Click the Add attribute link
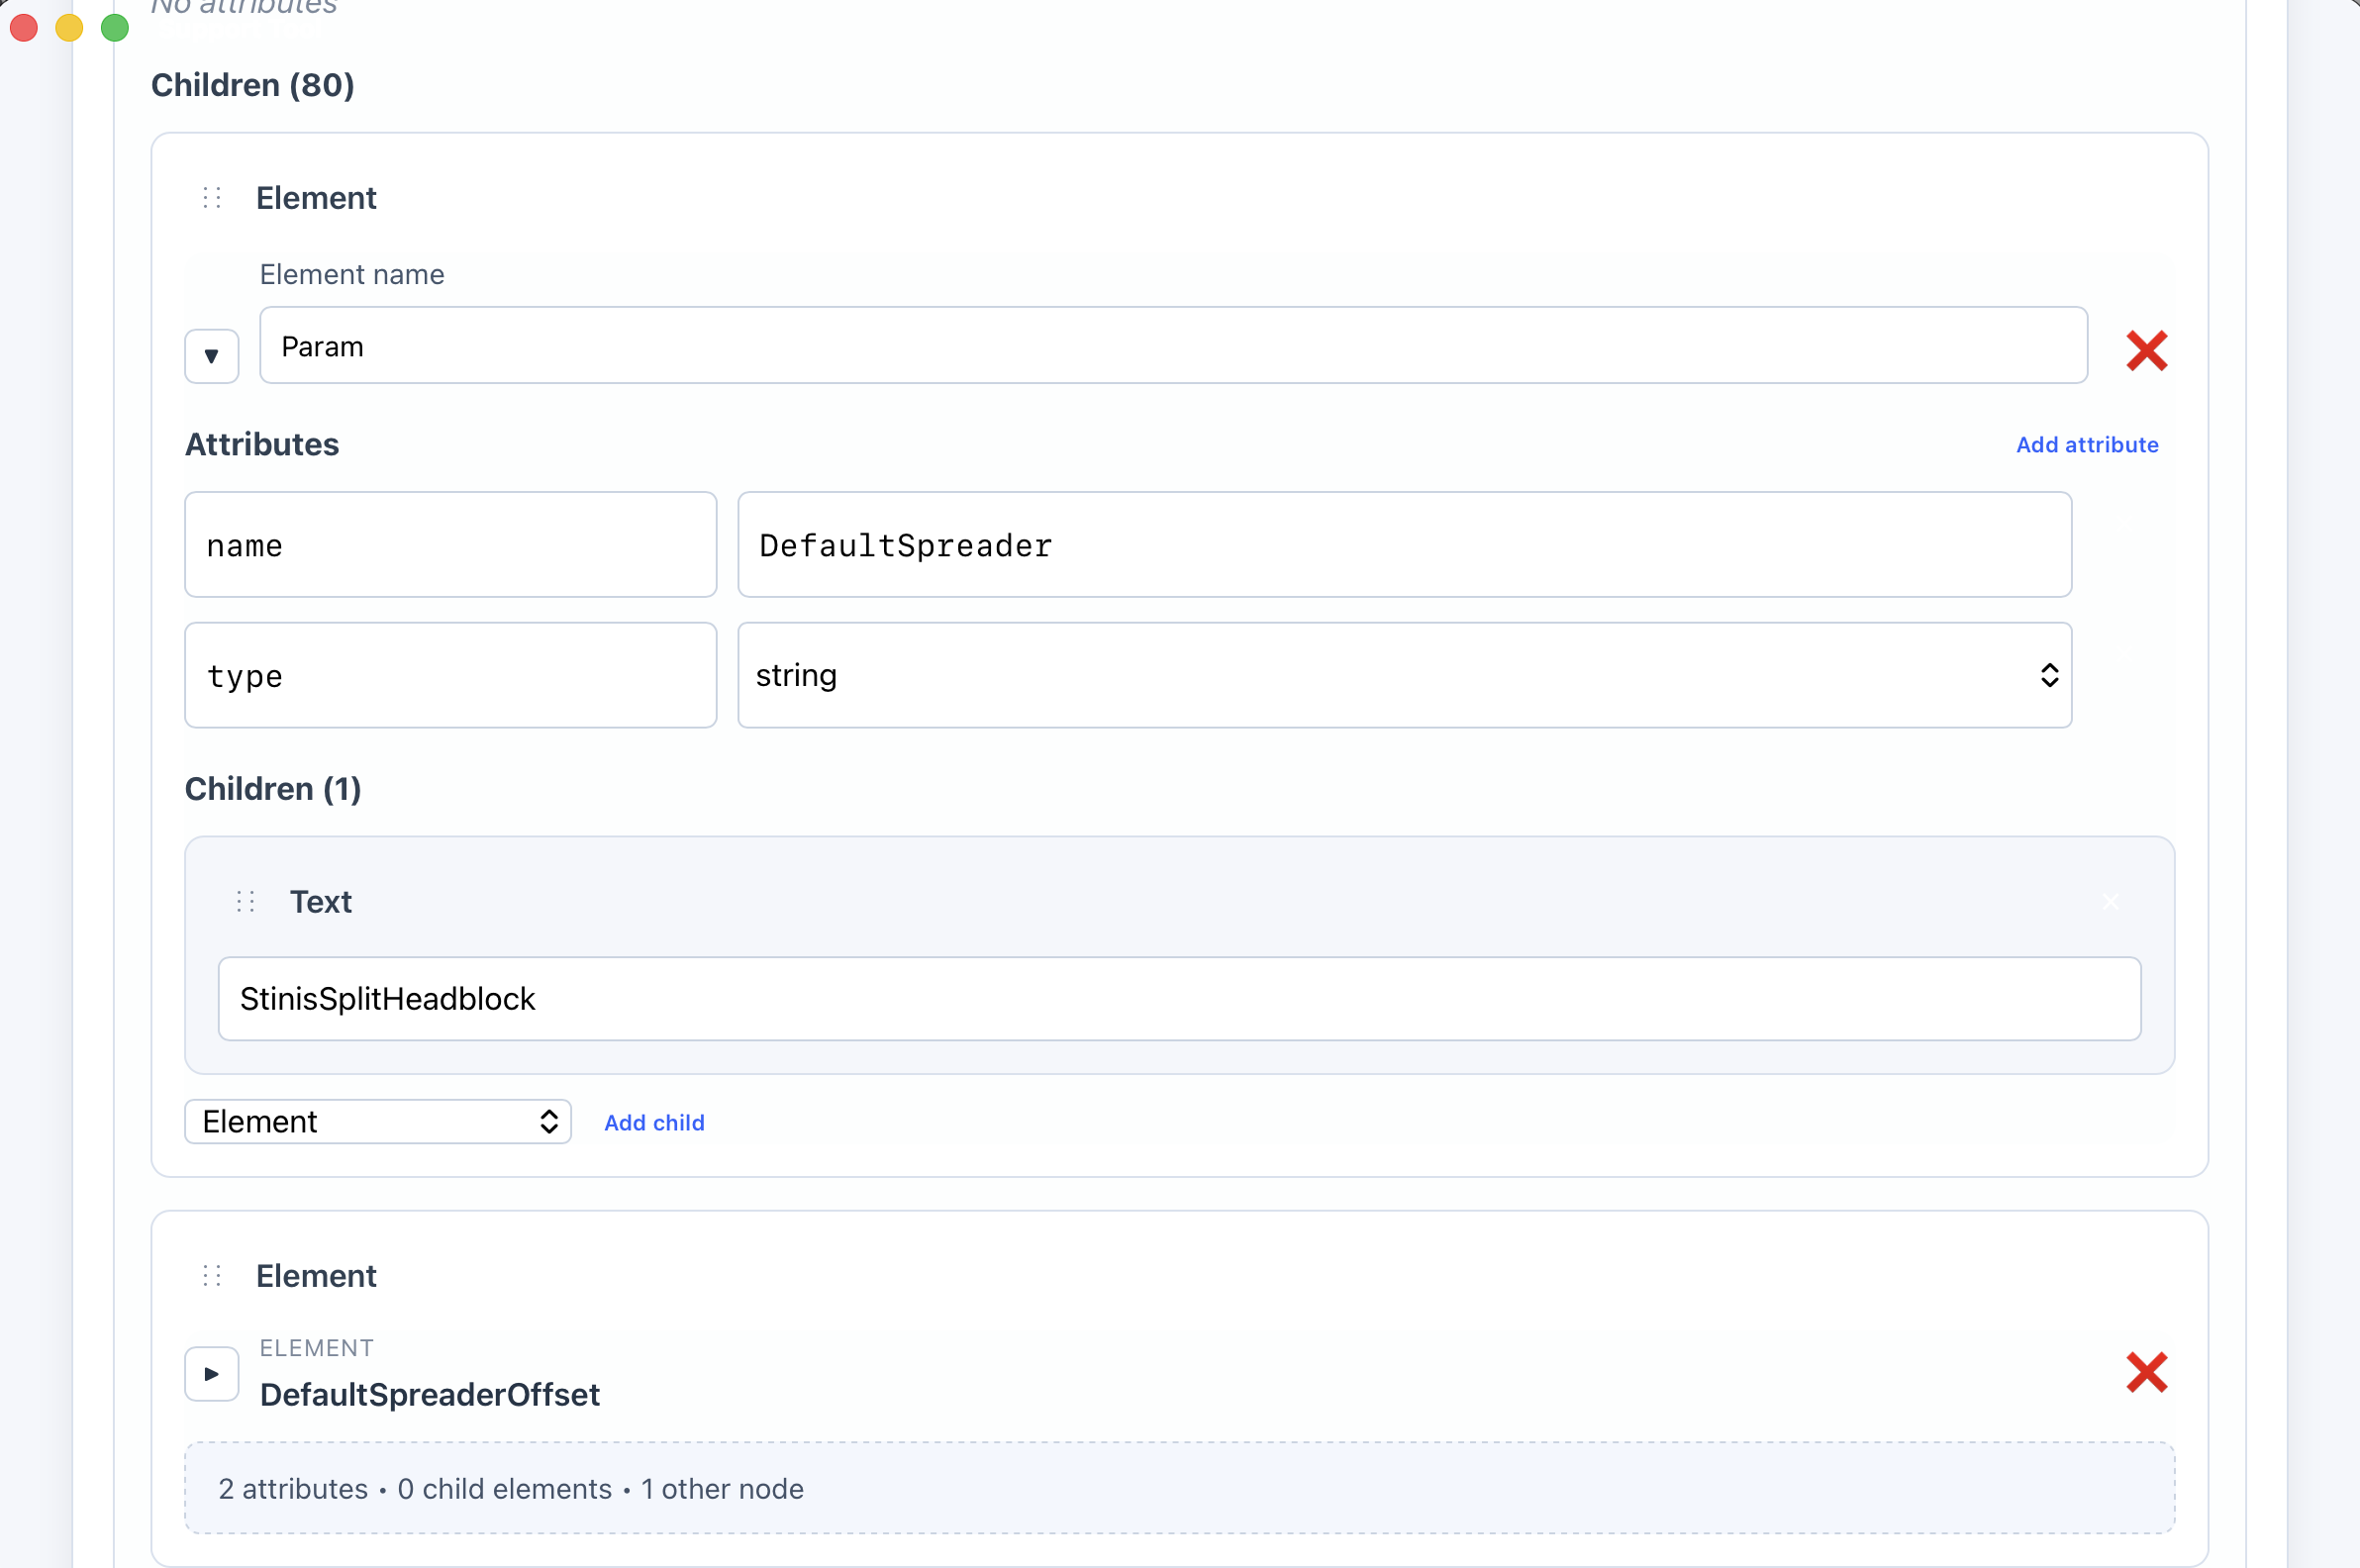Screen dimensions: 2360x1568 2087,445
